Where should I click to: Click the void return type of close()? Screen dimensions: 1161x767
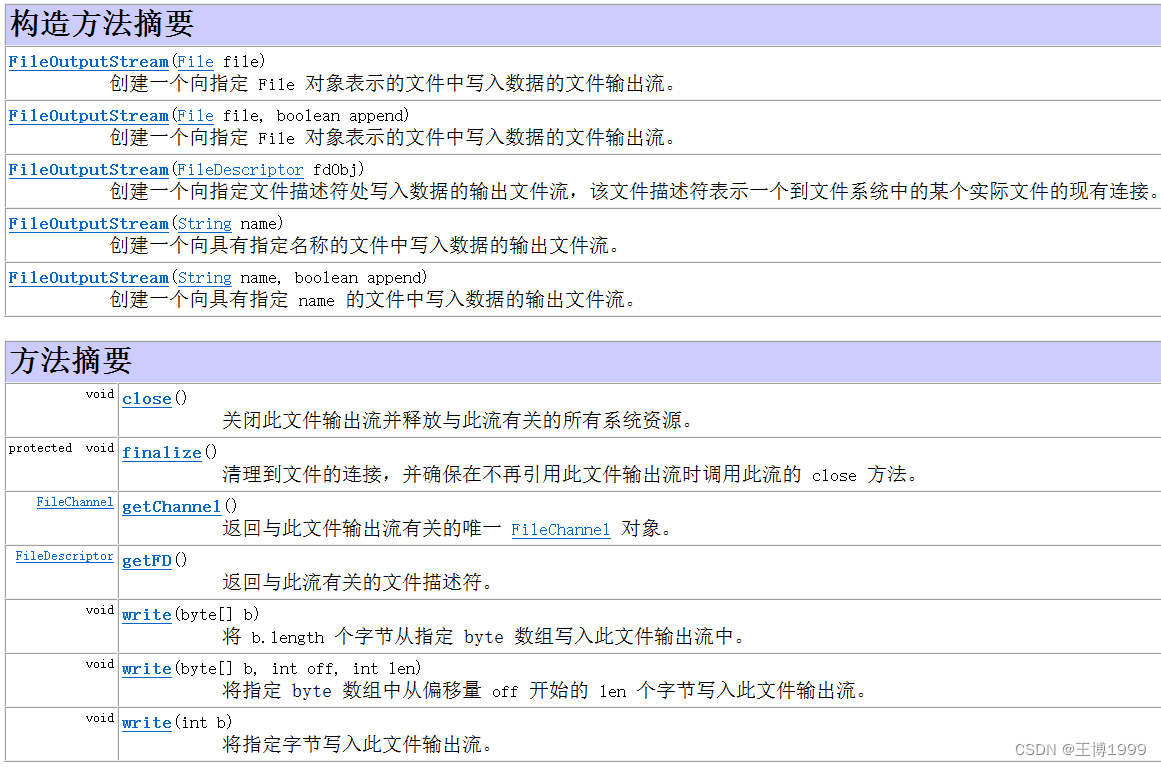click(x=100, y=394)
